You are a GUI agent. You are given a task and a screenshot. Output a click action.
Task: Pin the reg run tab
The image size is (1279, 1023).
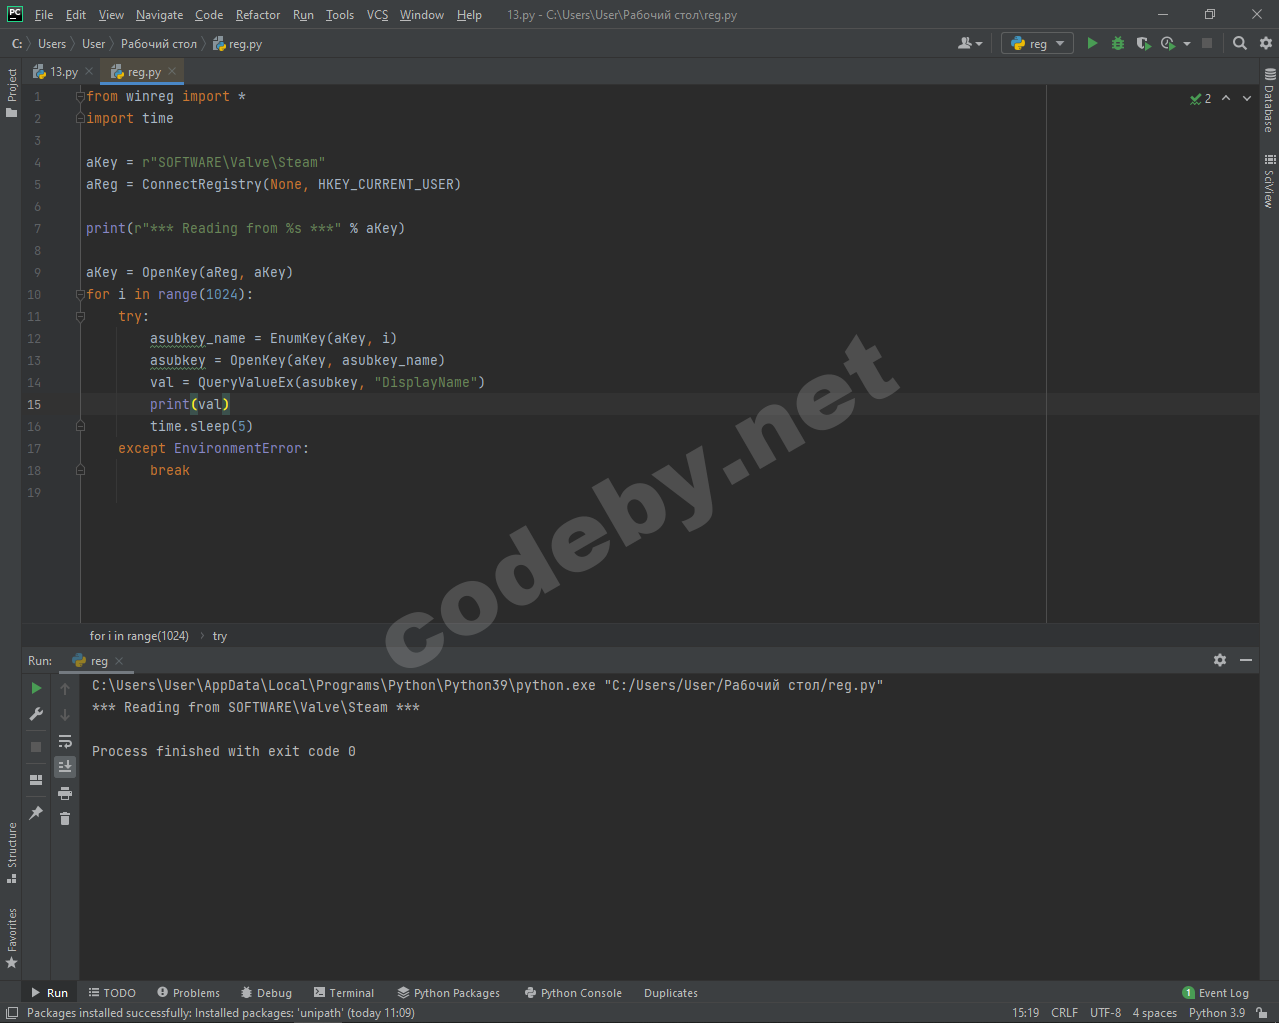point(36,813)
